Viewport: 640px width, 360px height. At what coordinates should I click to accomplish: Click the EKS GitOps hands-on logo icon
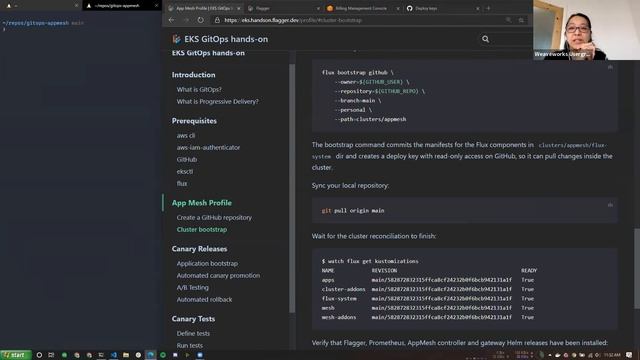(x=176, y=39)
